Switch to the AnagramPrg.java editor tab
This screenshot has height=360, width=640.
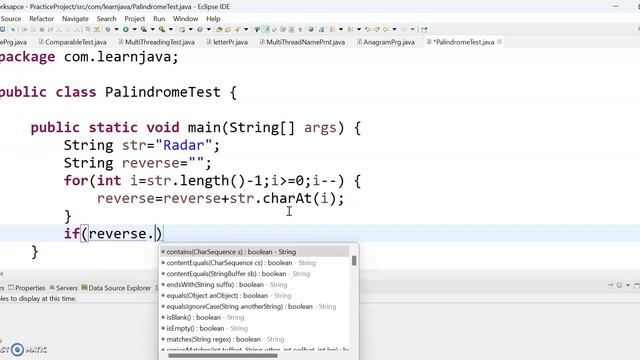[x=386, y=42]
